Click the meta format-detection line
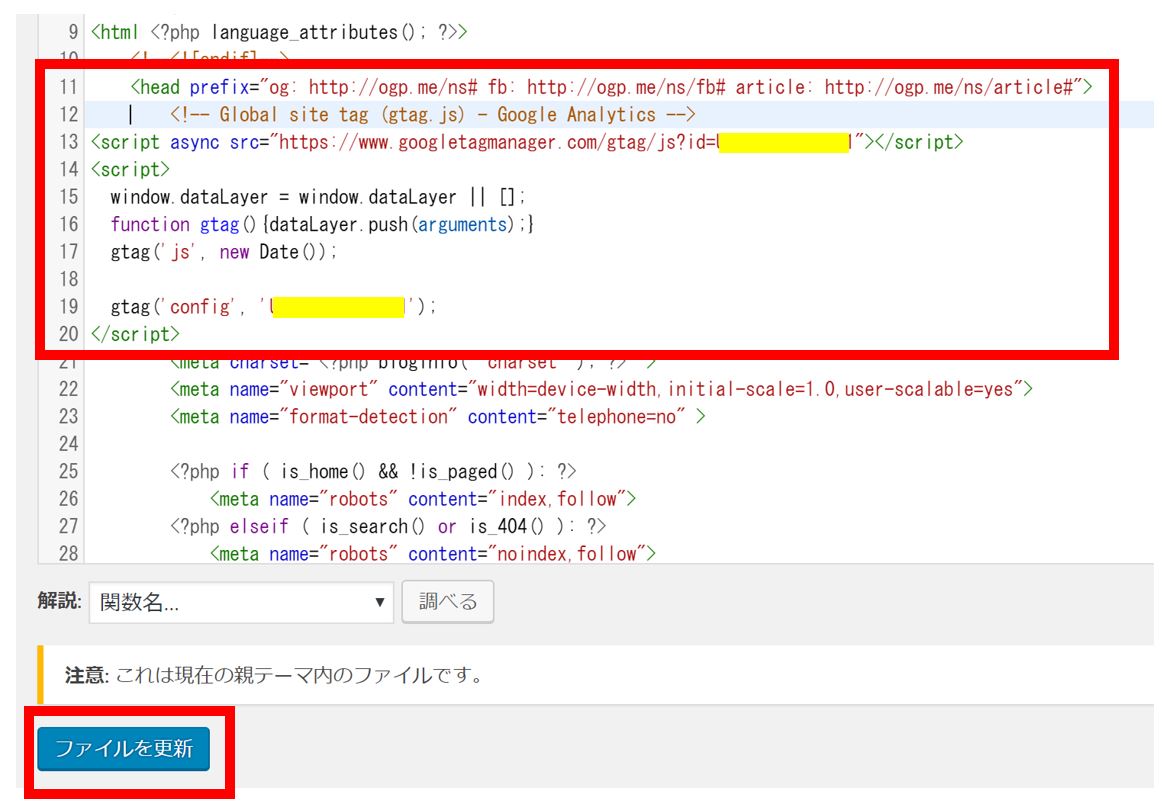The image size is (1162, 808). pyautogui.click(x=437, y=417)
